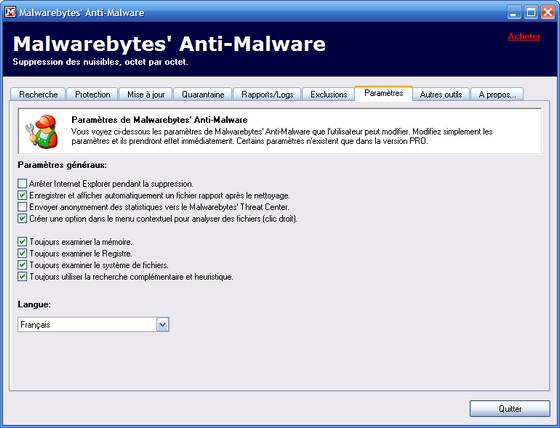Switch to the Exclusions tab
Image resolution: width=560 pixels, height=428 pixels.
click(x=329, y=94)
